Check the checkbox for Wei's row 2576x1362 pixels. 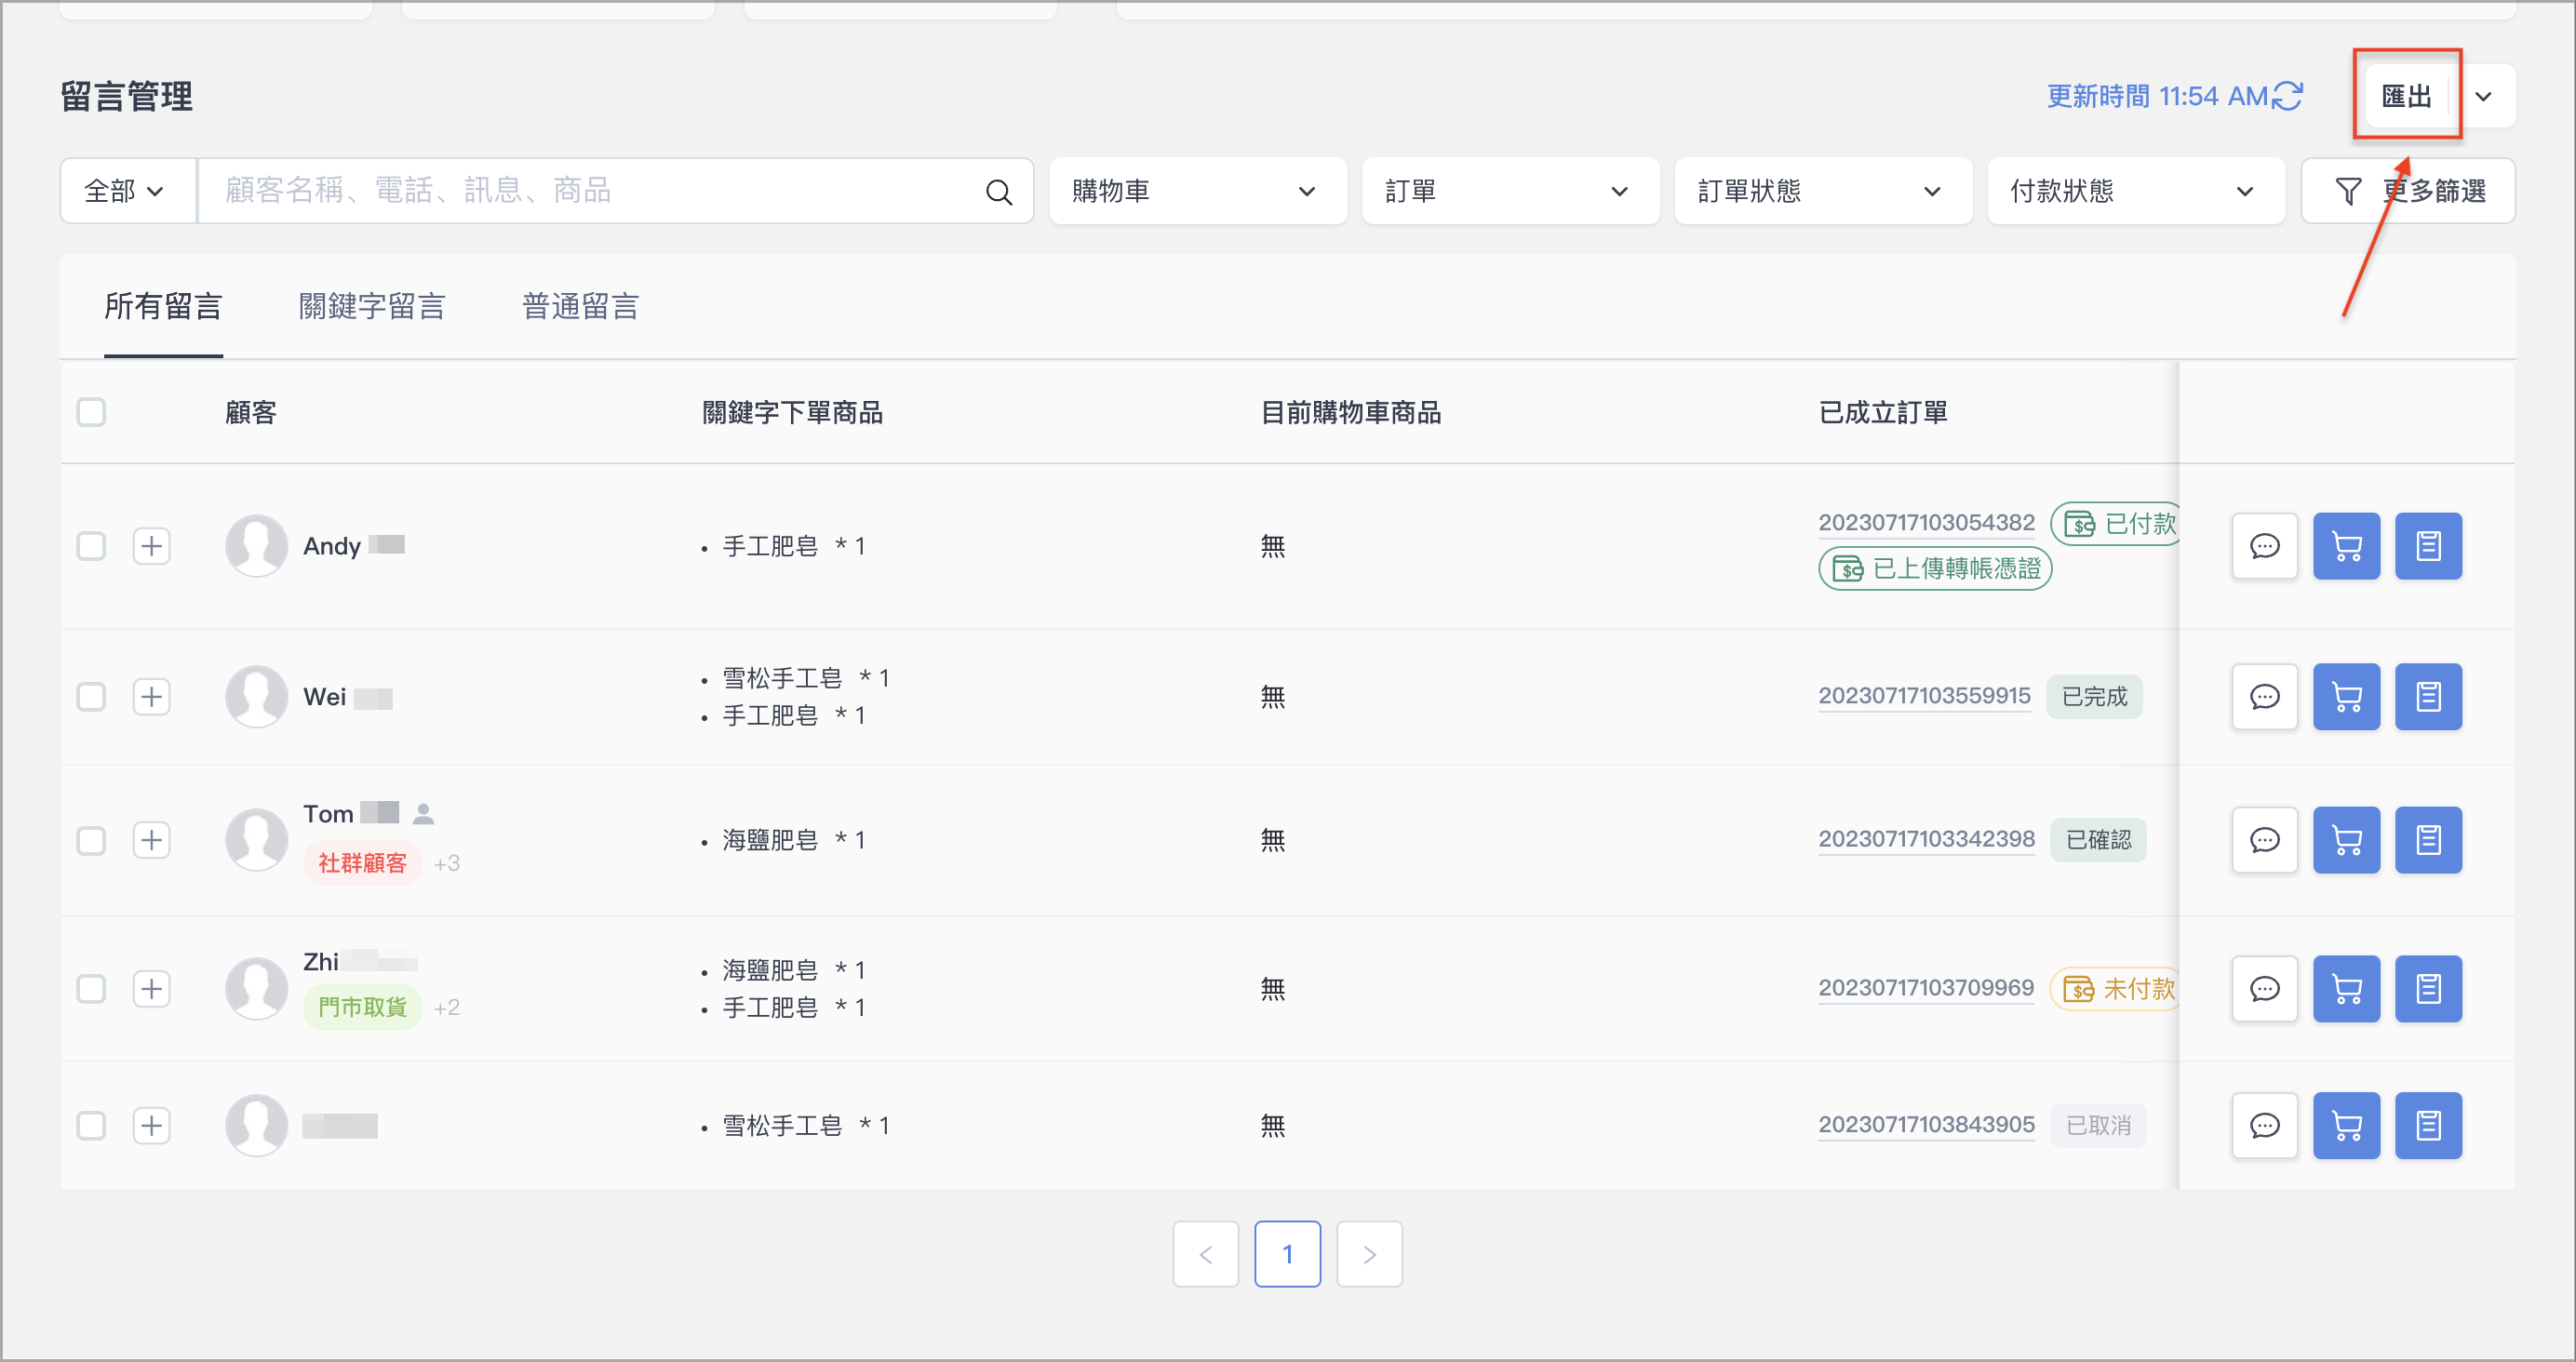pyautogui.click(x=91, y=696)
